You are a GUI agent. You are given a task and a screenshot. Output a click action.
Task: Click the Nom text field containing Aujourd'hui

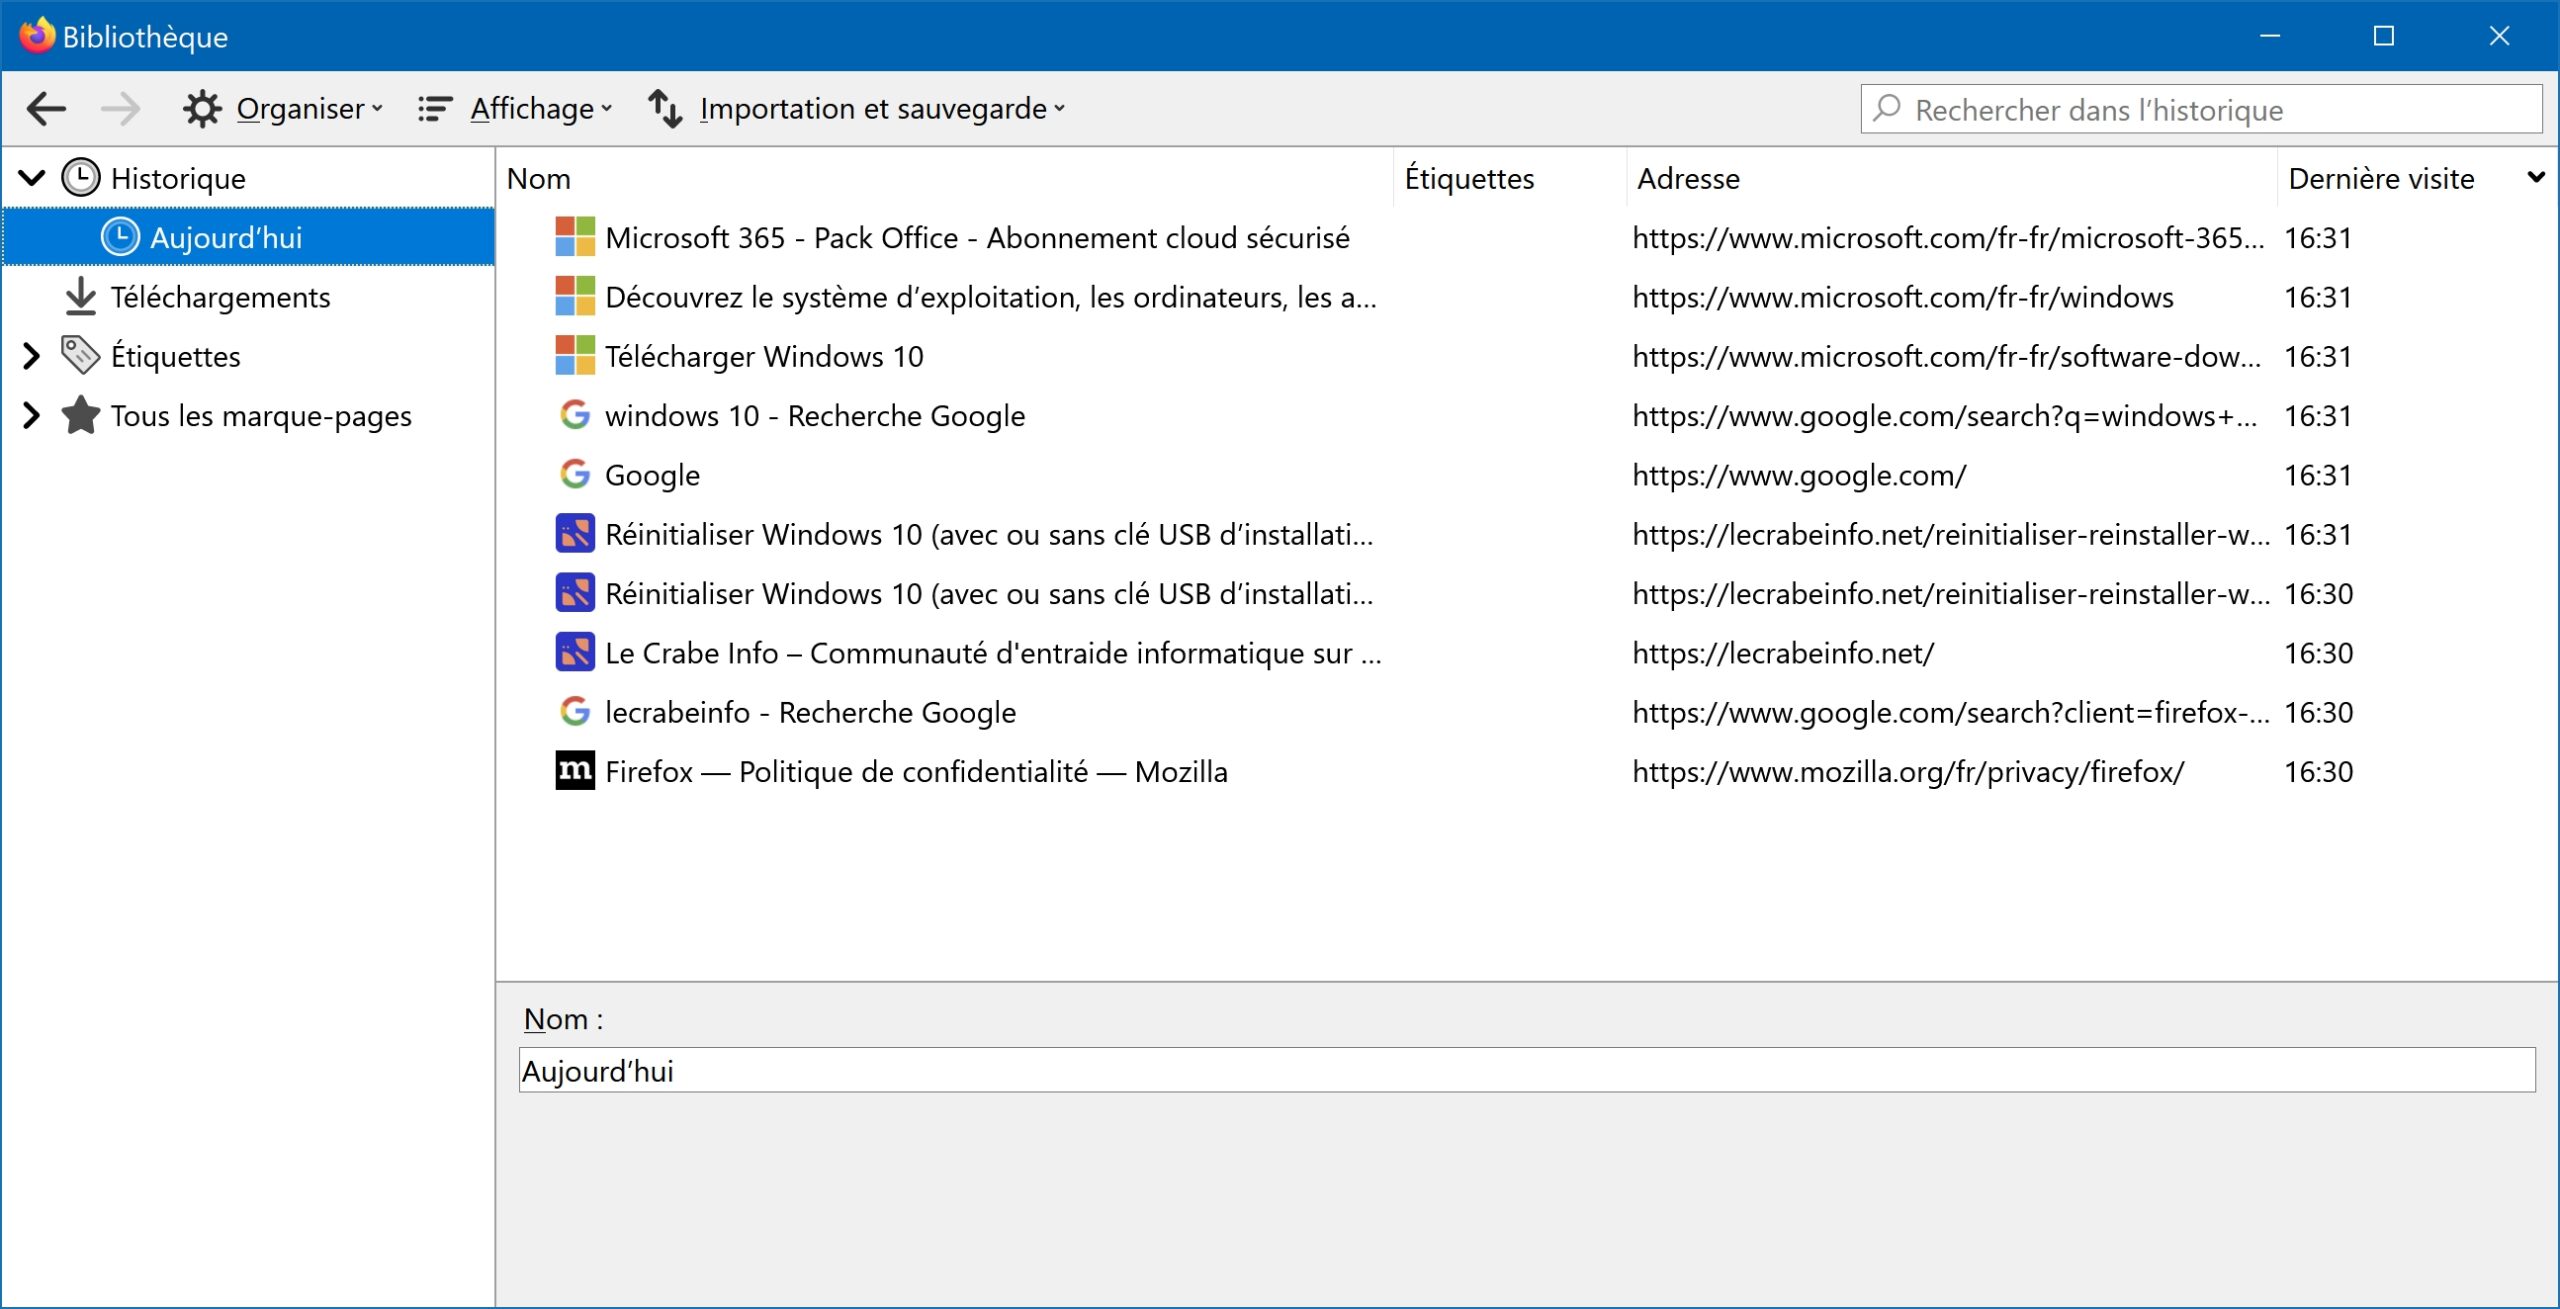click(x=1527, y=1070)
